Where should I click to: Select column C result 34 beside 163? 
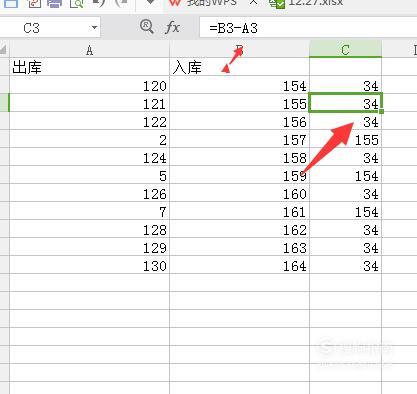click(x=345, y=247)
